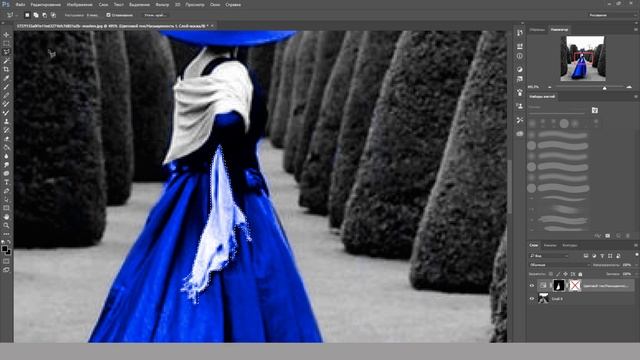Hide the Hue/Saturation adjustment layer

pos(532,286)
